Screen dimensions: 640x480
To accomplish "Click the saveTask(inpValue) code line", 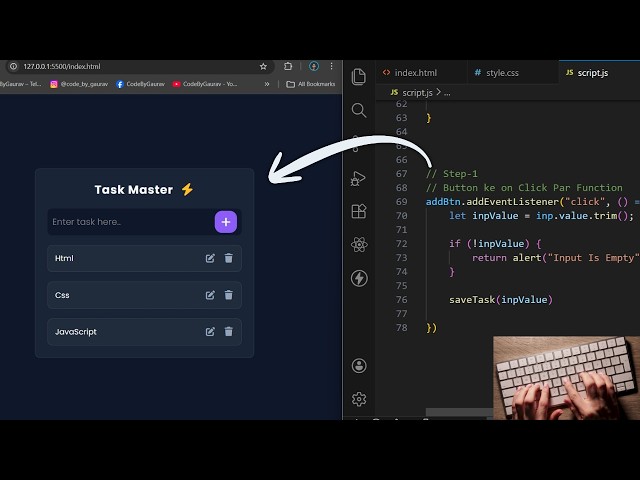I will 501,300.
